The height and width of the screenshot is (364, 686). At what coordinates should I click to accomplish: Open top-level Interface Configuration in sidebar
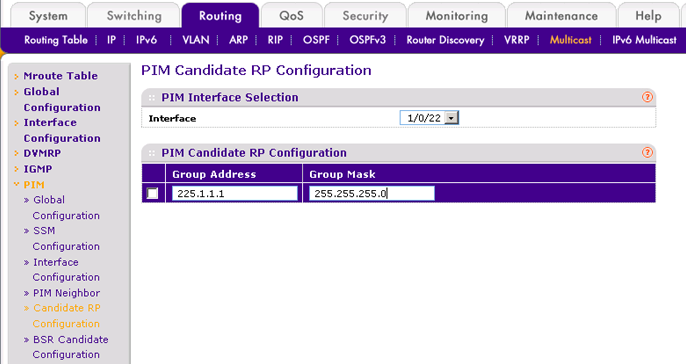(62, 130)
